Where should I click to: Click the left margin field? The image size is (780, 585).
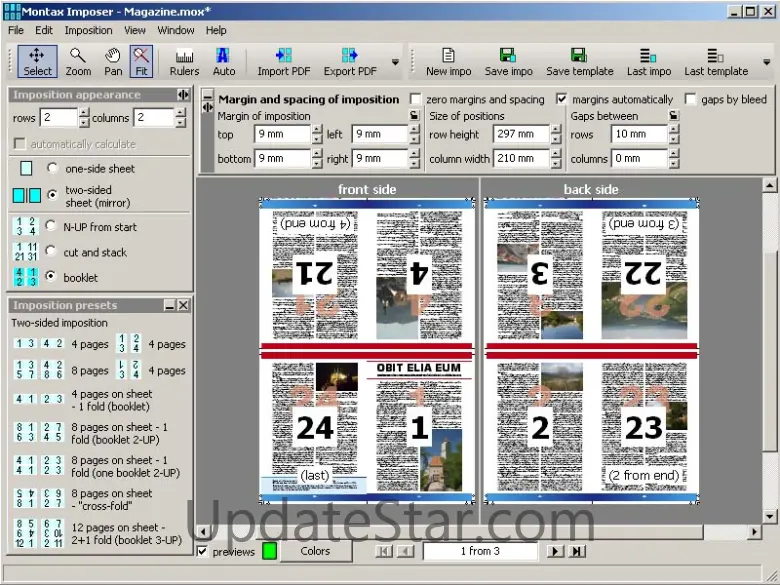pyautogui.click(x=380, y=134)
